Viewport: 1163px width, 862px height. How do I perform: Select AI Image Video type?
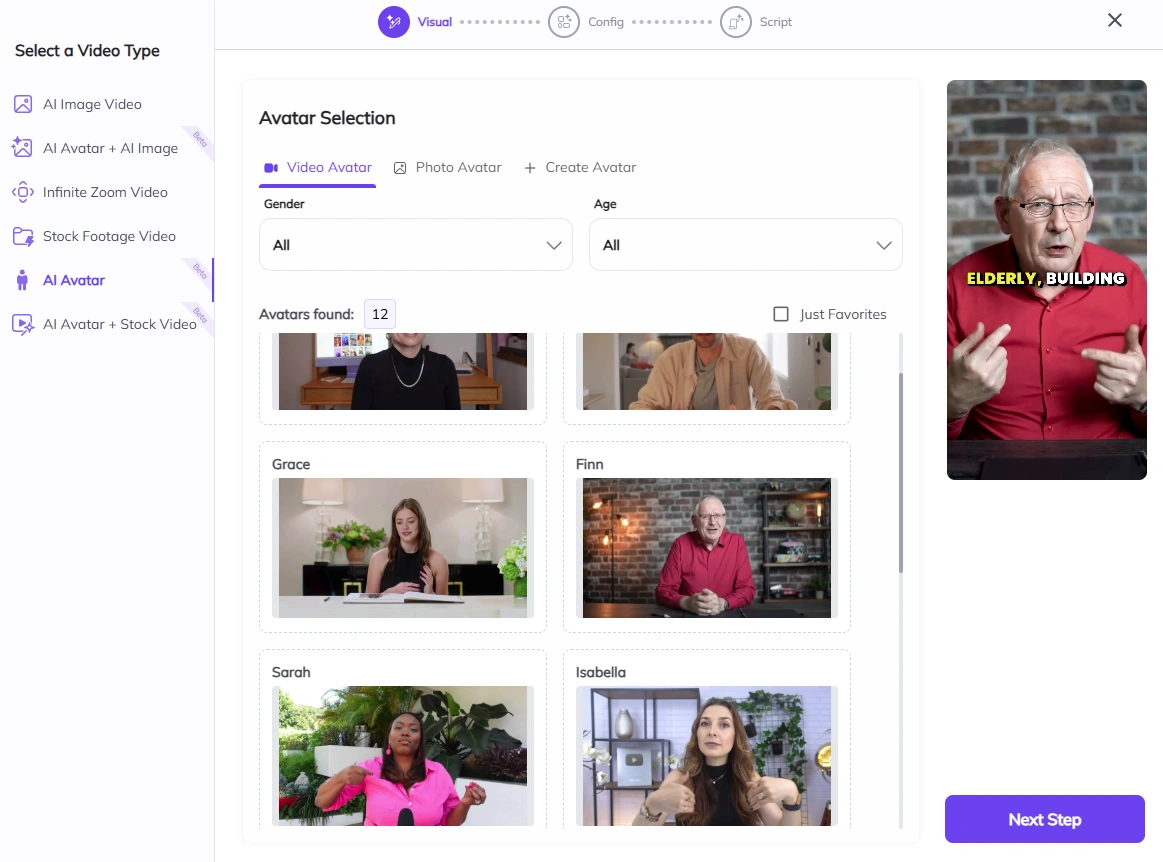[92, 105]
